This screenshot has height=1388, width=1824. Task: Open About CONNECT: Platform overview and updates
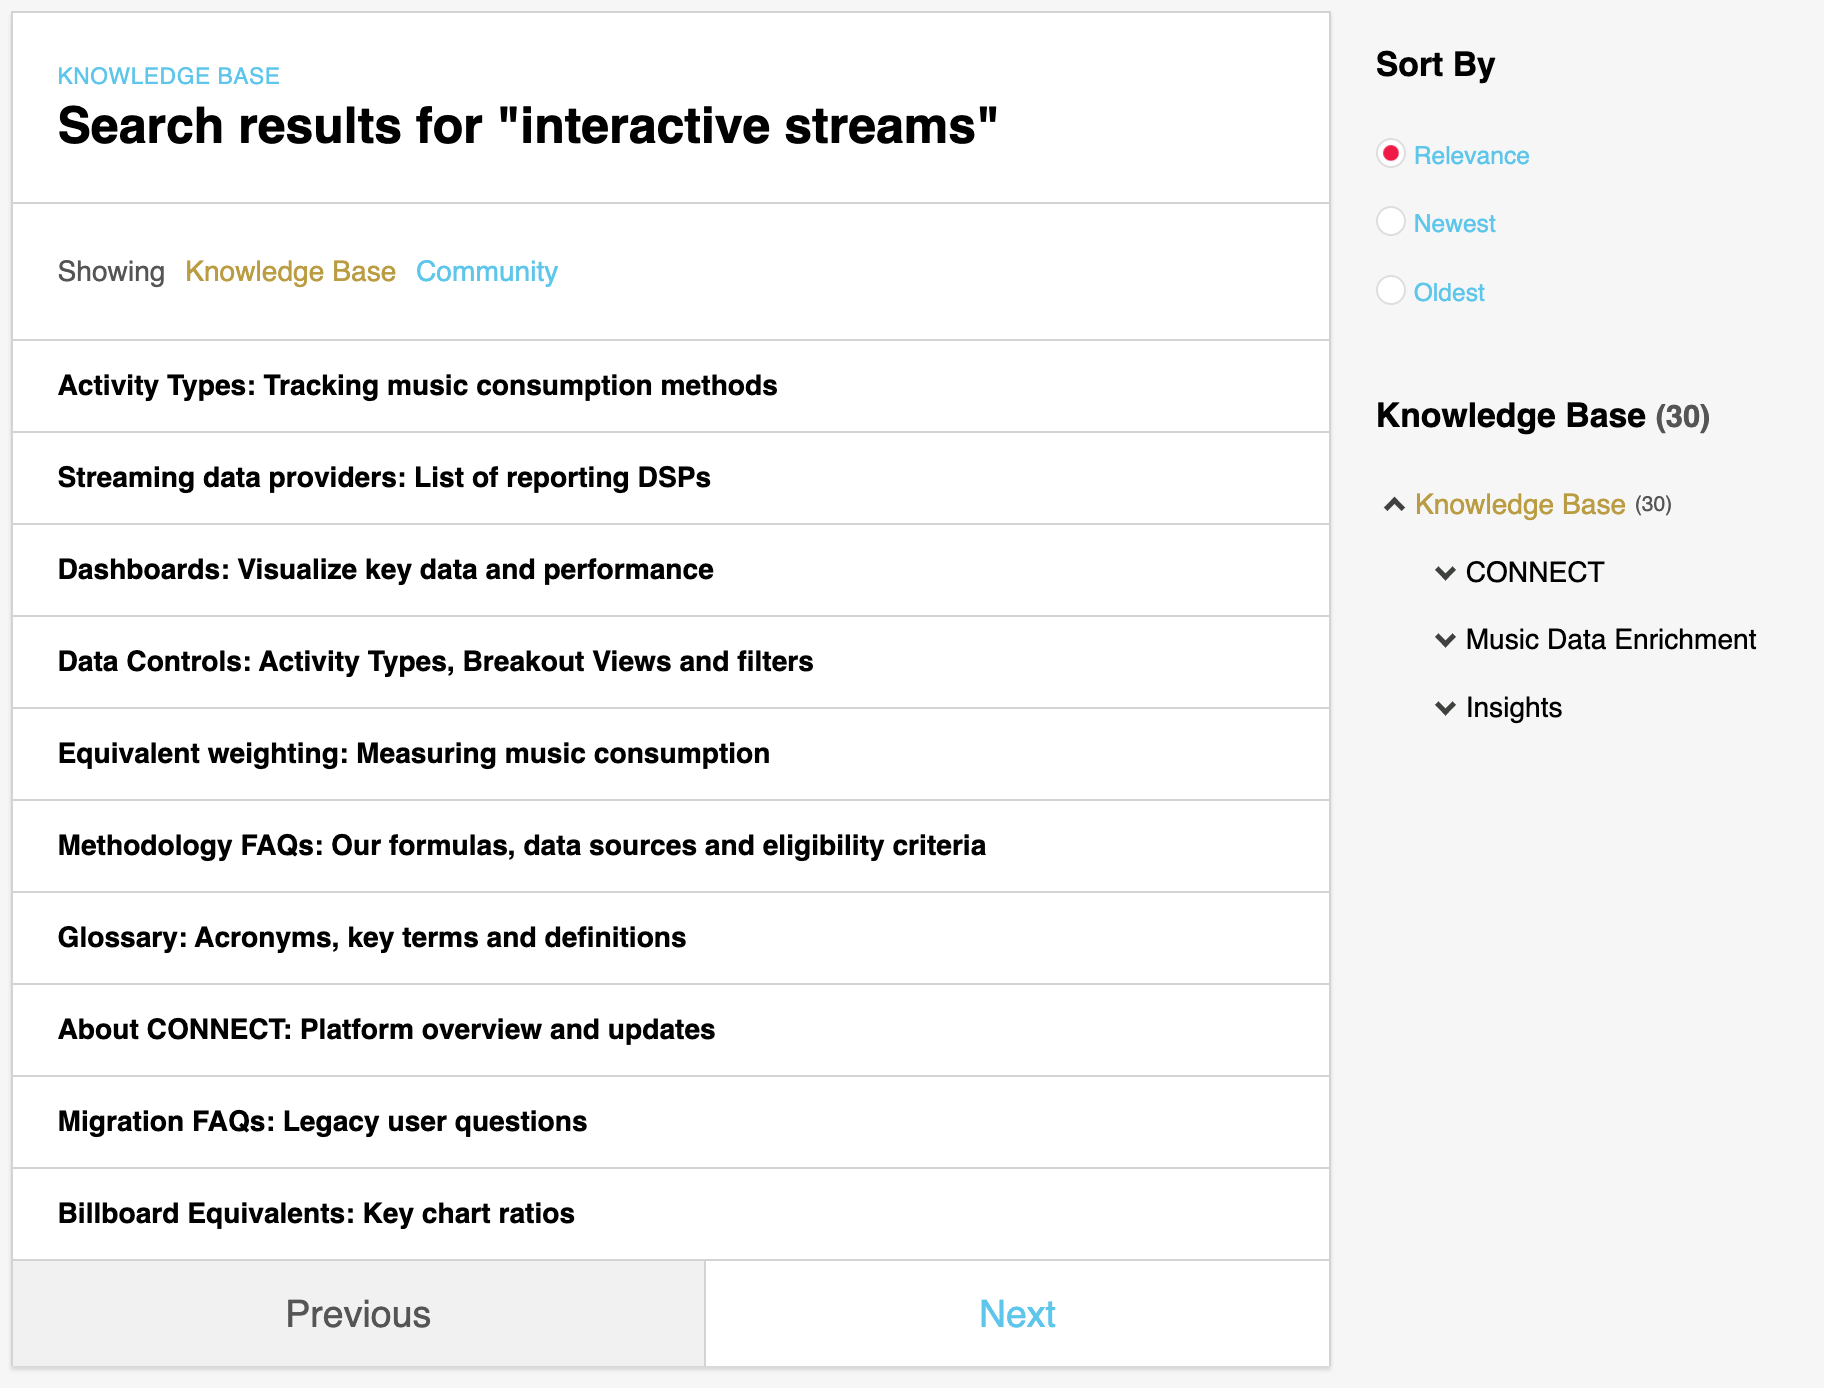[386, 1030]
